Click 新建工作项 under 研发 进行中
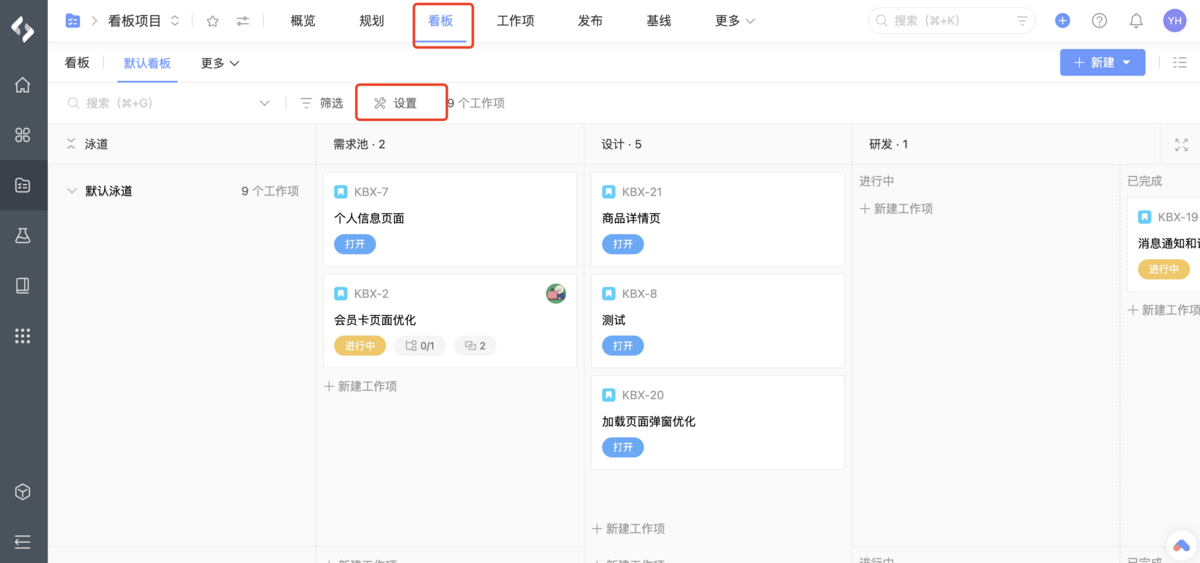The image size is (1200, 563). [897, 209]
